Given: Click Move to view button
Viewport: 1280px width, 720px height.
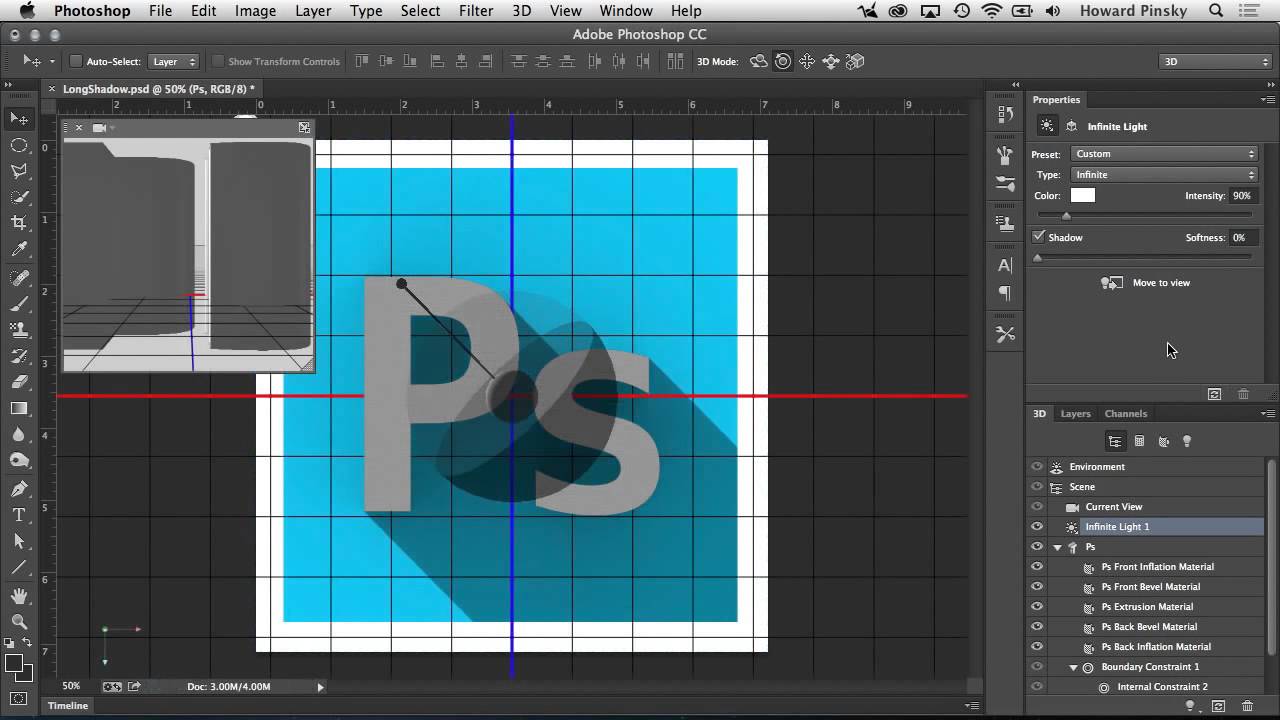Looking at the screenshot, I should click(x=1145, y=283).
